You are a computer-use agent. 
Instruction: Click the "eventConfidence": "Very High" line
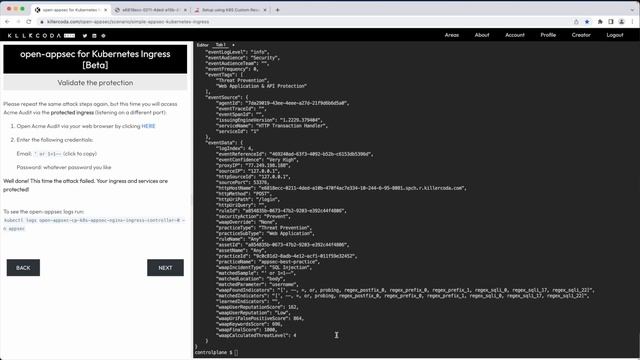tap(257, 160)
